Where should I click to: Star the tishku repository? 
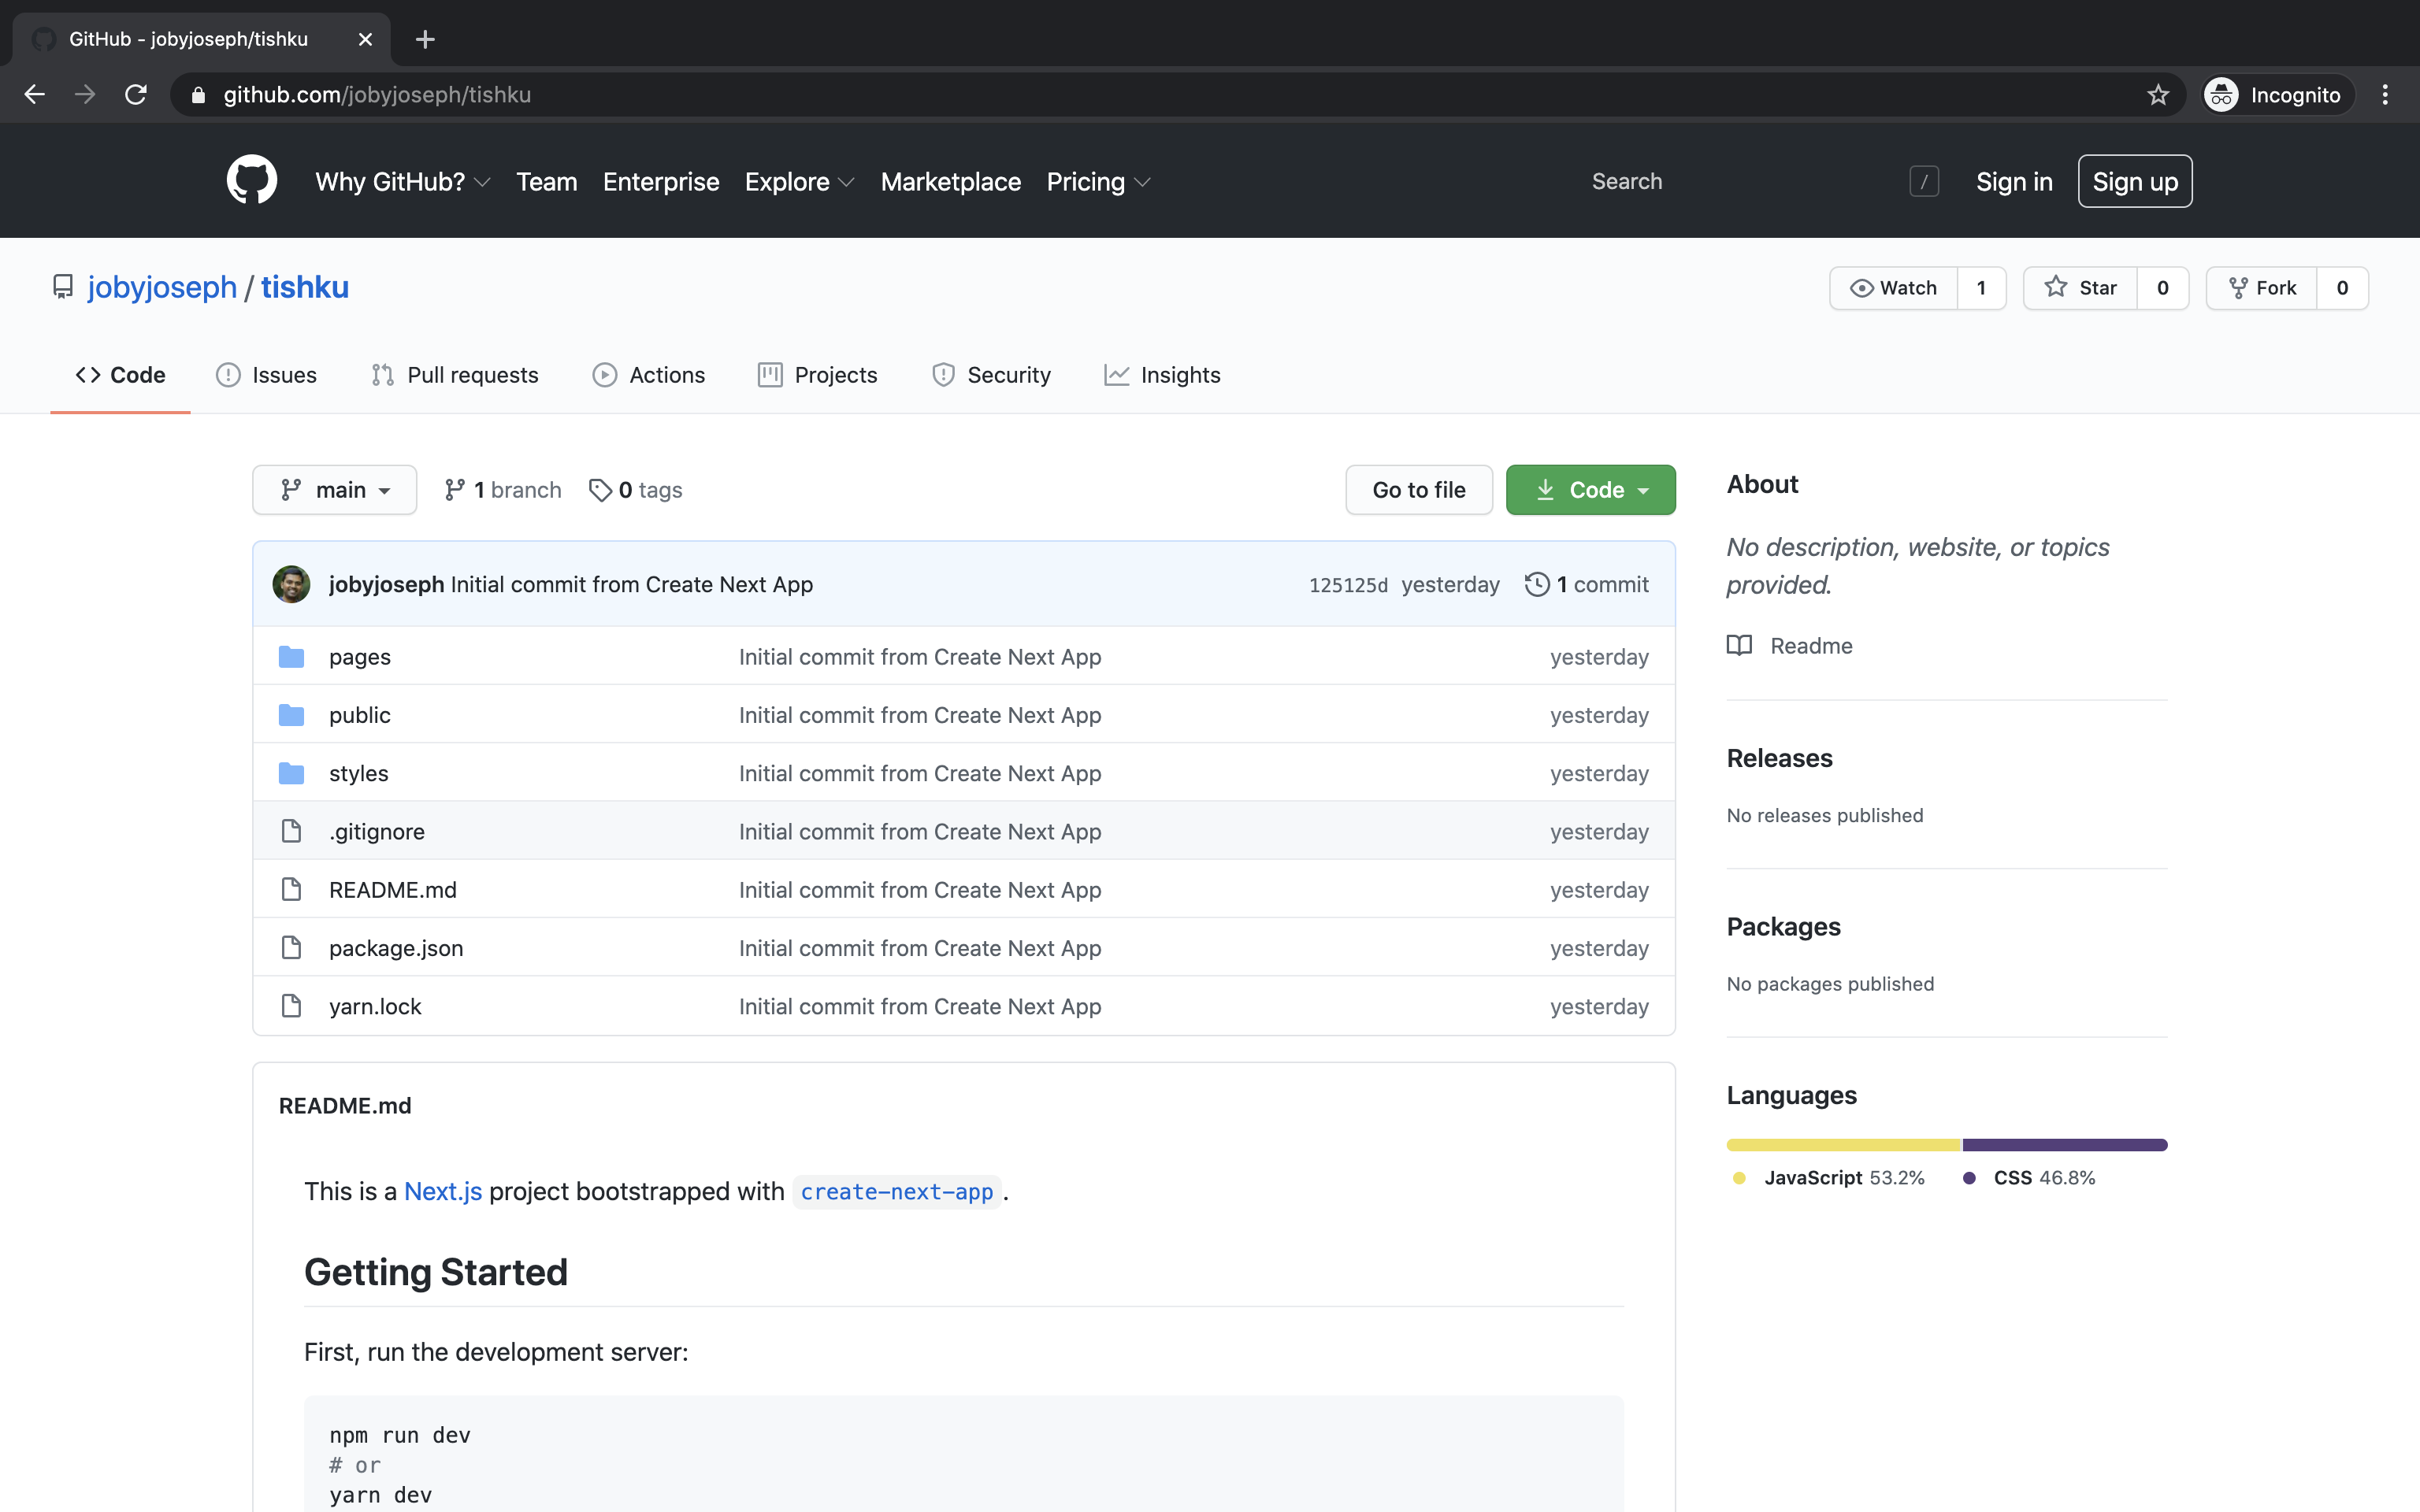pos(2081,288)
